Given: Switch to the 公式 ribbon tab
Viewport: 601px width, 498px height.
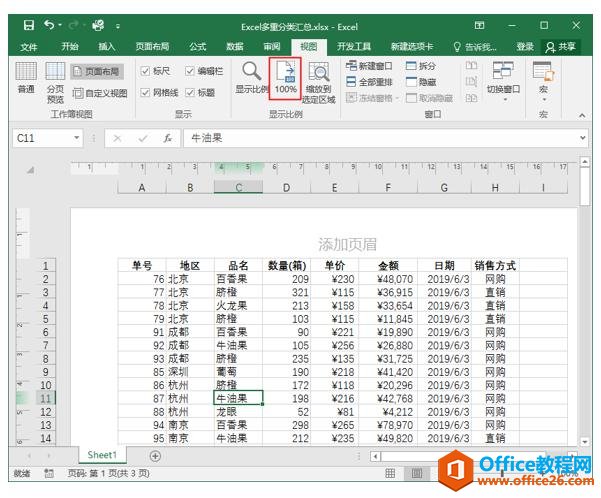Looking at the screenshot, I should pyautogui.click(x=198, y=47).
